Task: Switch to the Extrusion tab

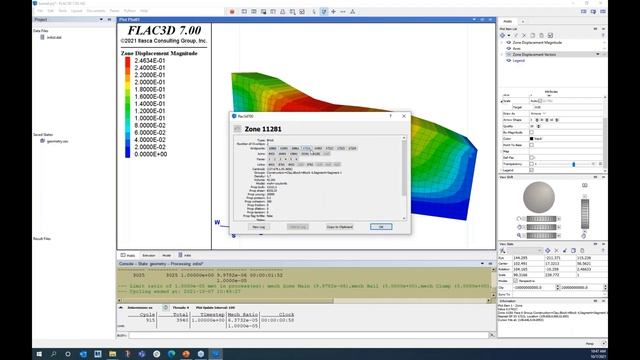Action: tap(149, 255)
